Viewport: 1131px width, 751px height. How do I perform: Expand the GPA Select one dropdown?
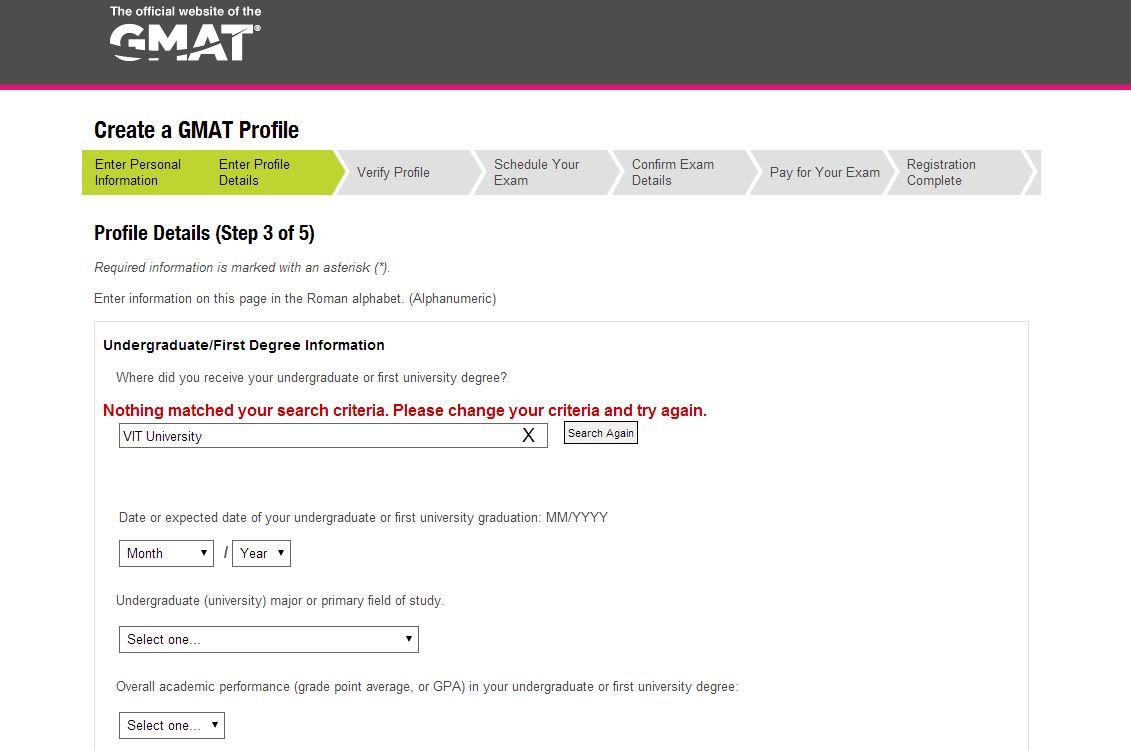pyautogui.click(x=171, y=725)
